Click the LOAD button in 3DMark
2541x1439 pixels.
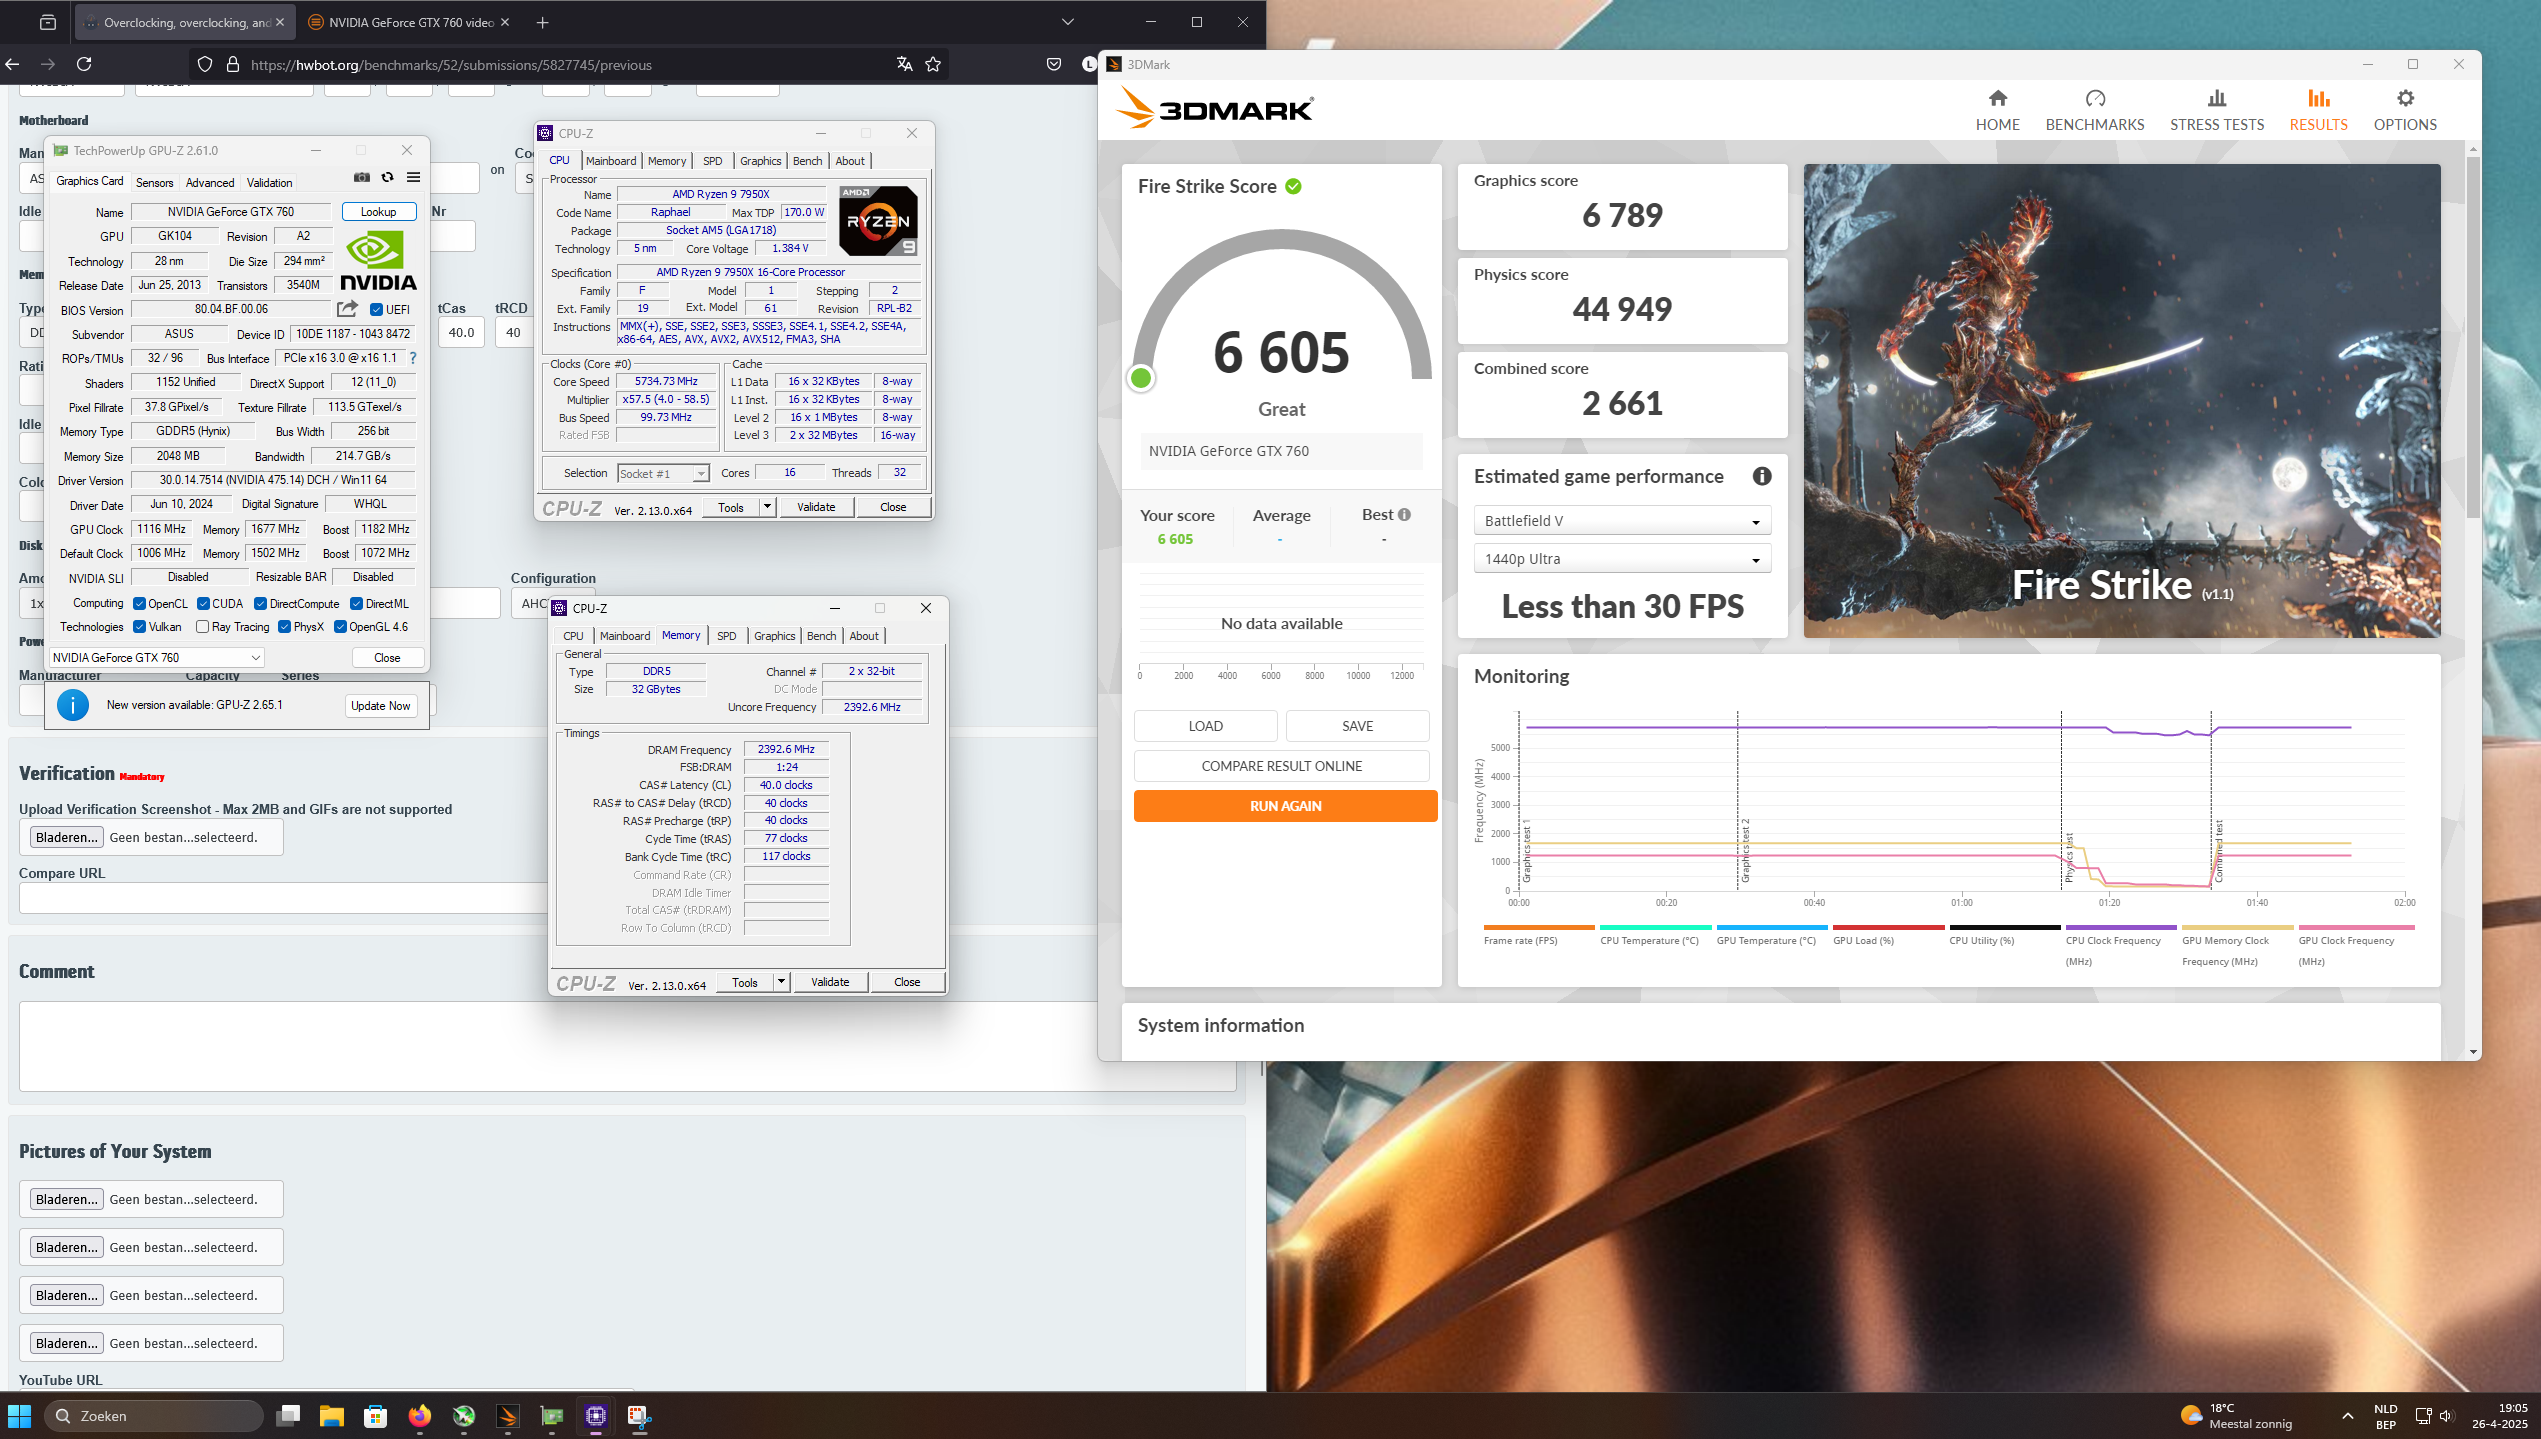tap(1205, 726)
